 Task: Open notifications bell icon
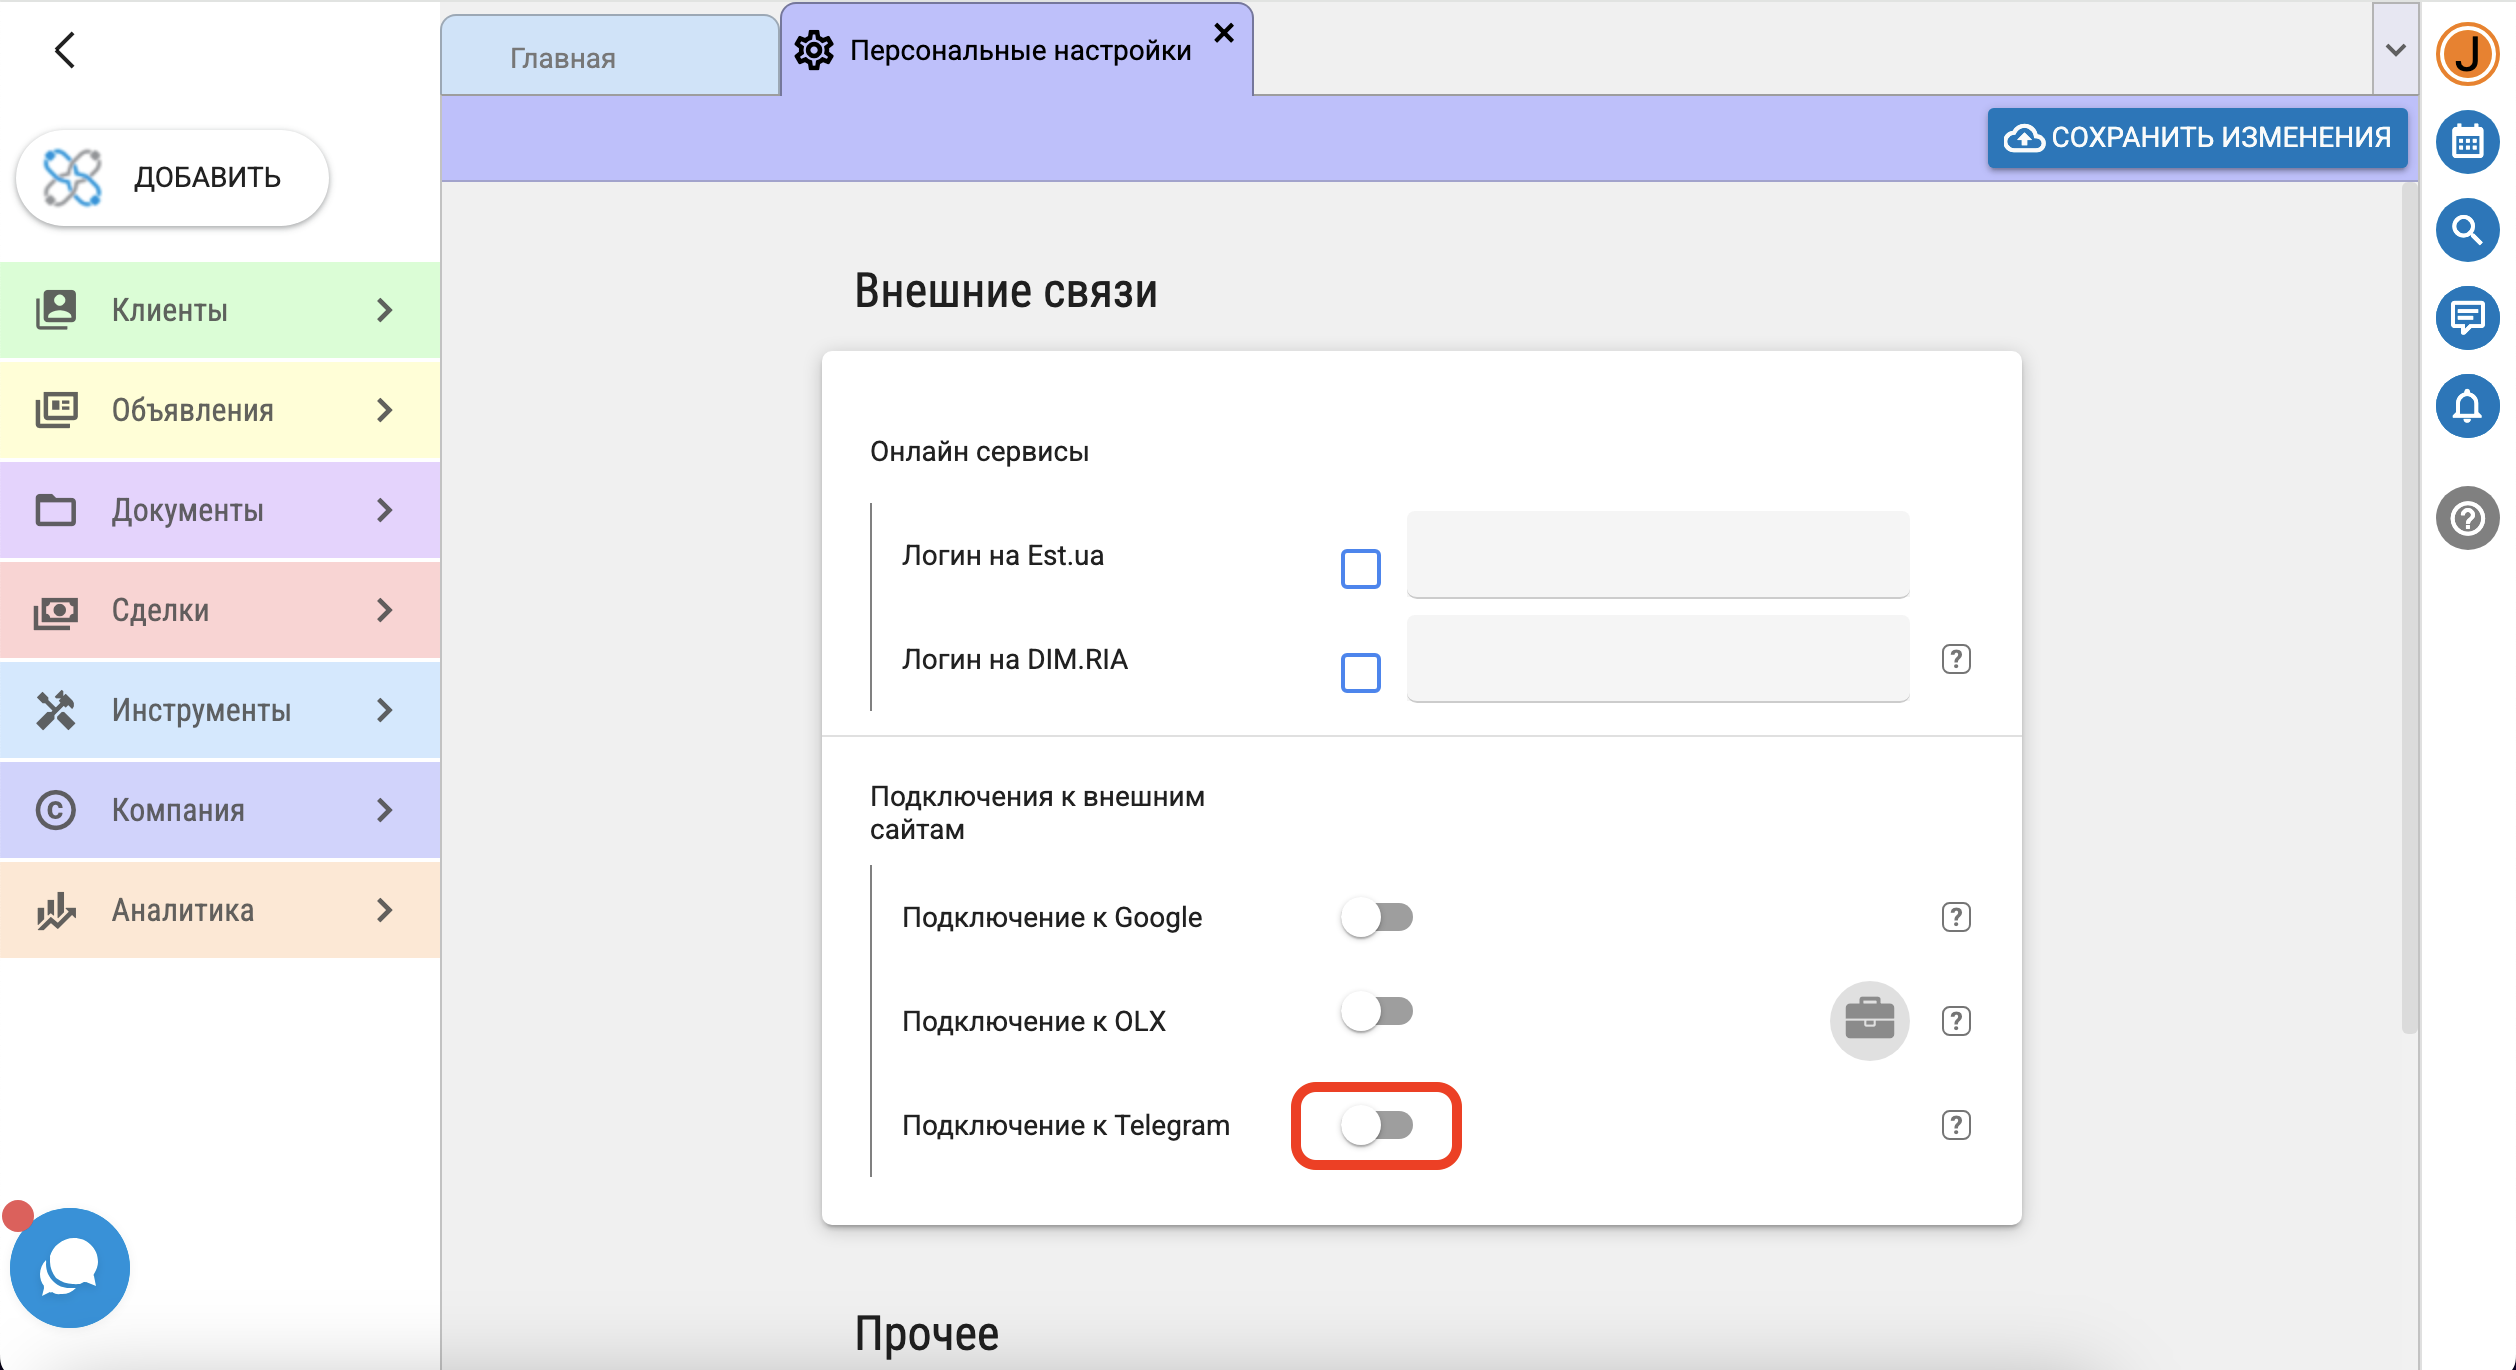[x=2467, y=406]
